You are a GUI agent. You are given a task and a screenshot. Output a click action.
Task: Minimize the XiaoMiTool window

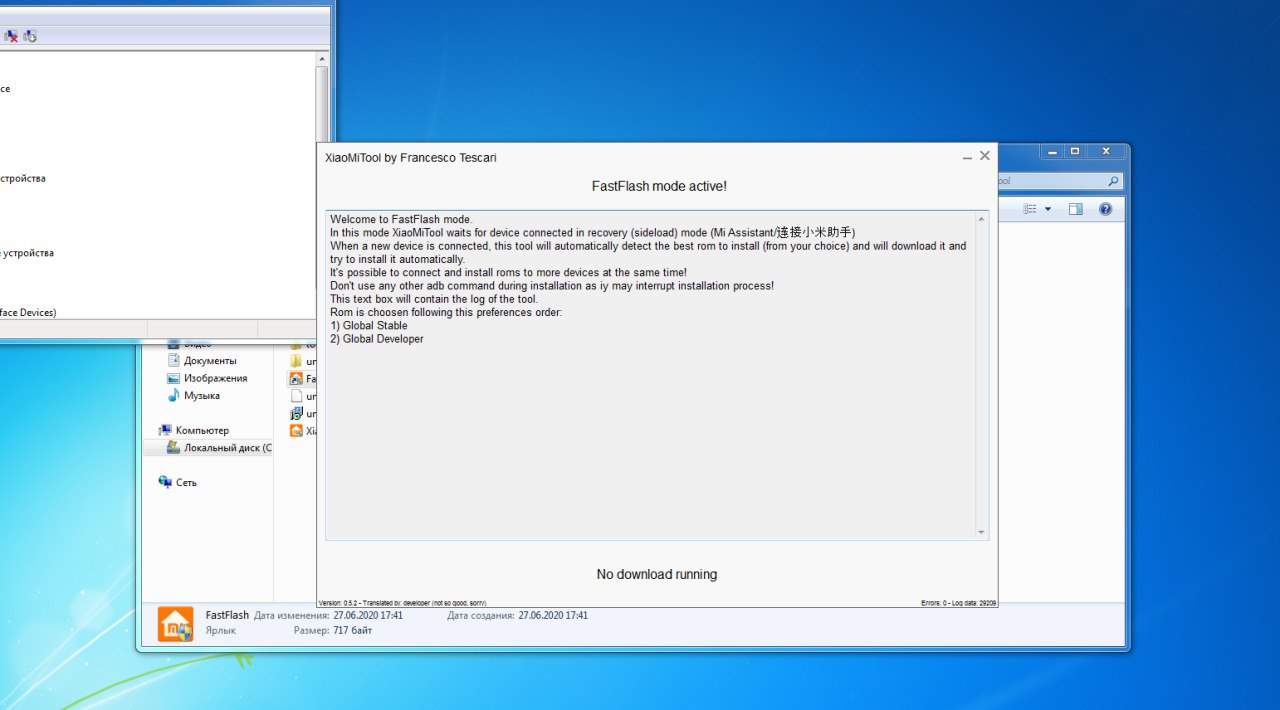point(967,158)
